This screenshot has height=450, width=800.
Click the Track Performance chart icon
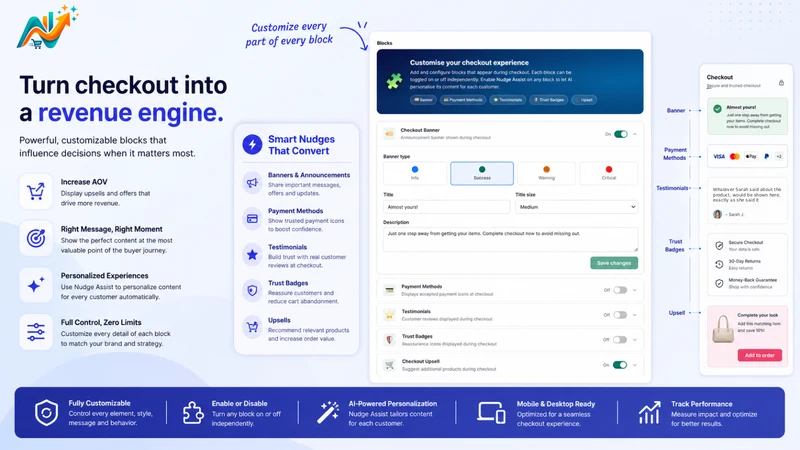(x=649, y=412)
